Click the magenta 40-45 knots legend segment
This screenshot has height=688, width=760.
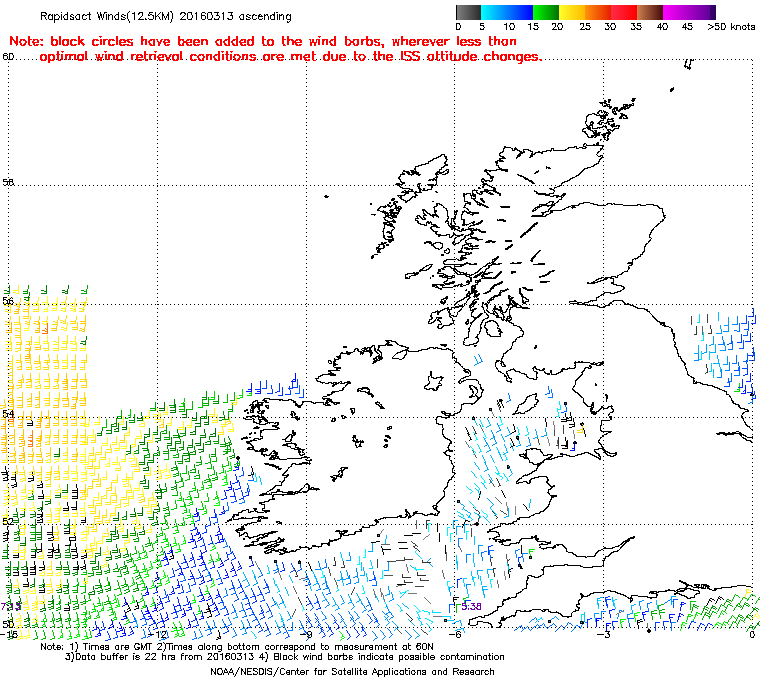[676, 12]
